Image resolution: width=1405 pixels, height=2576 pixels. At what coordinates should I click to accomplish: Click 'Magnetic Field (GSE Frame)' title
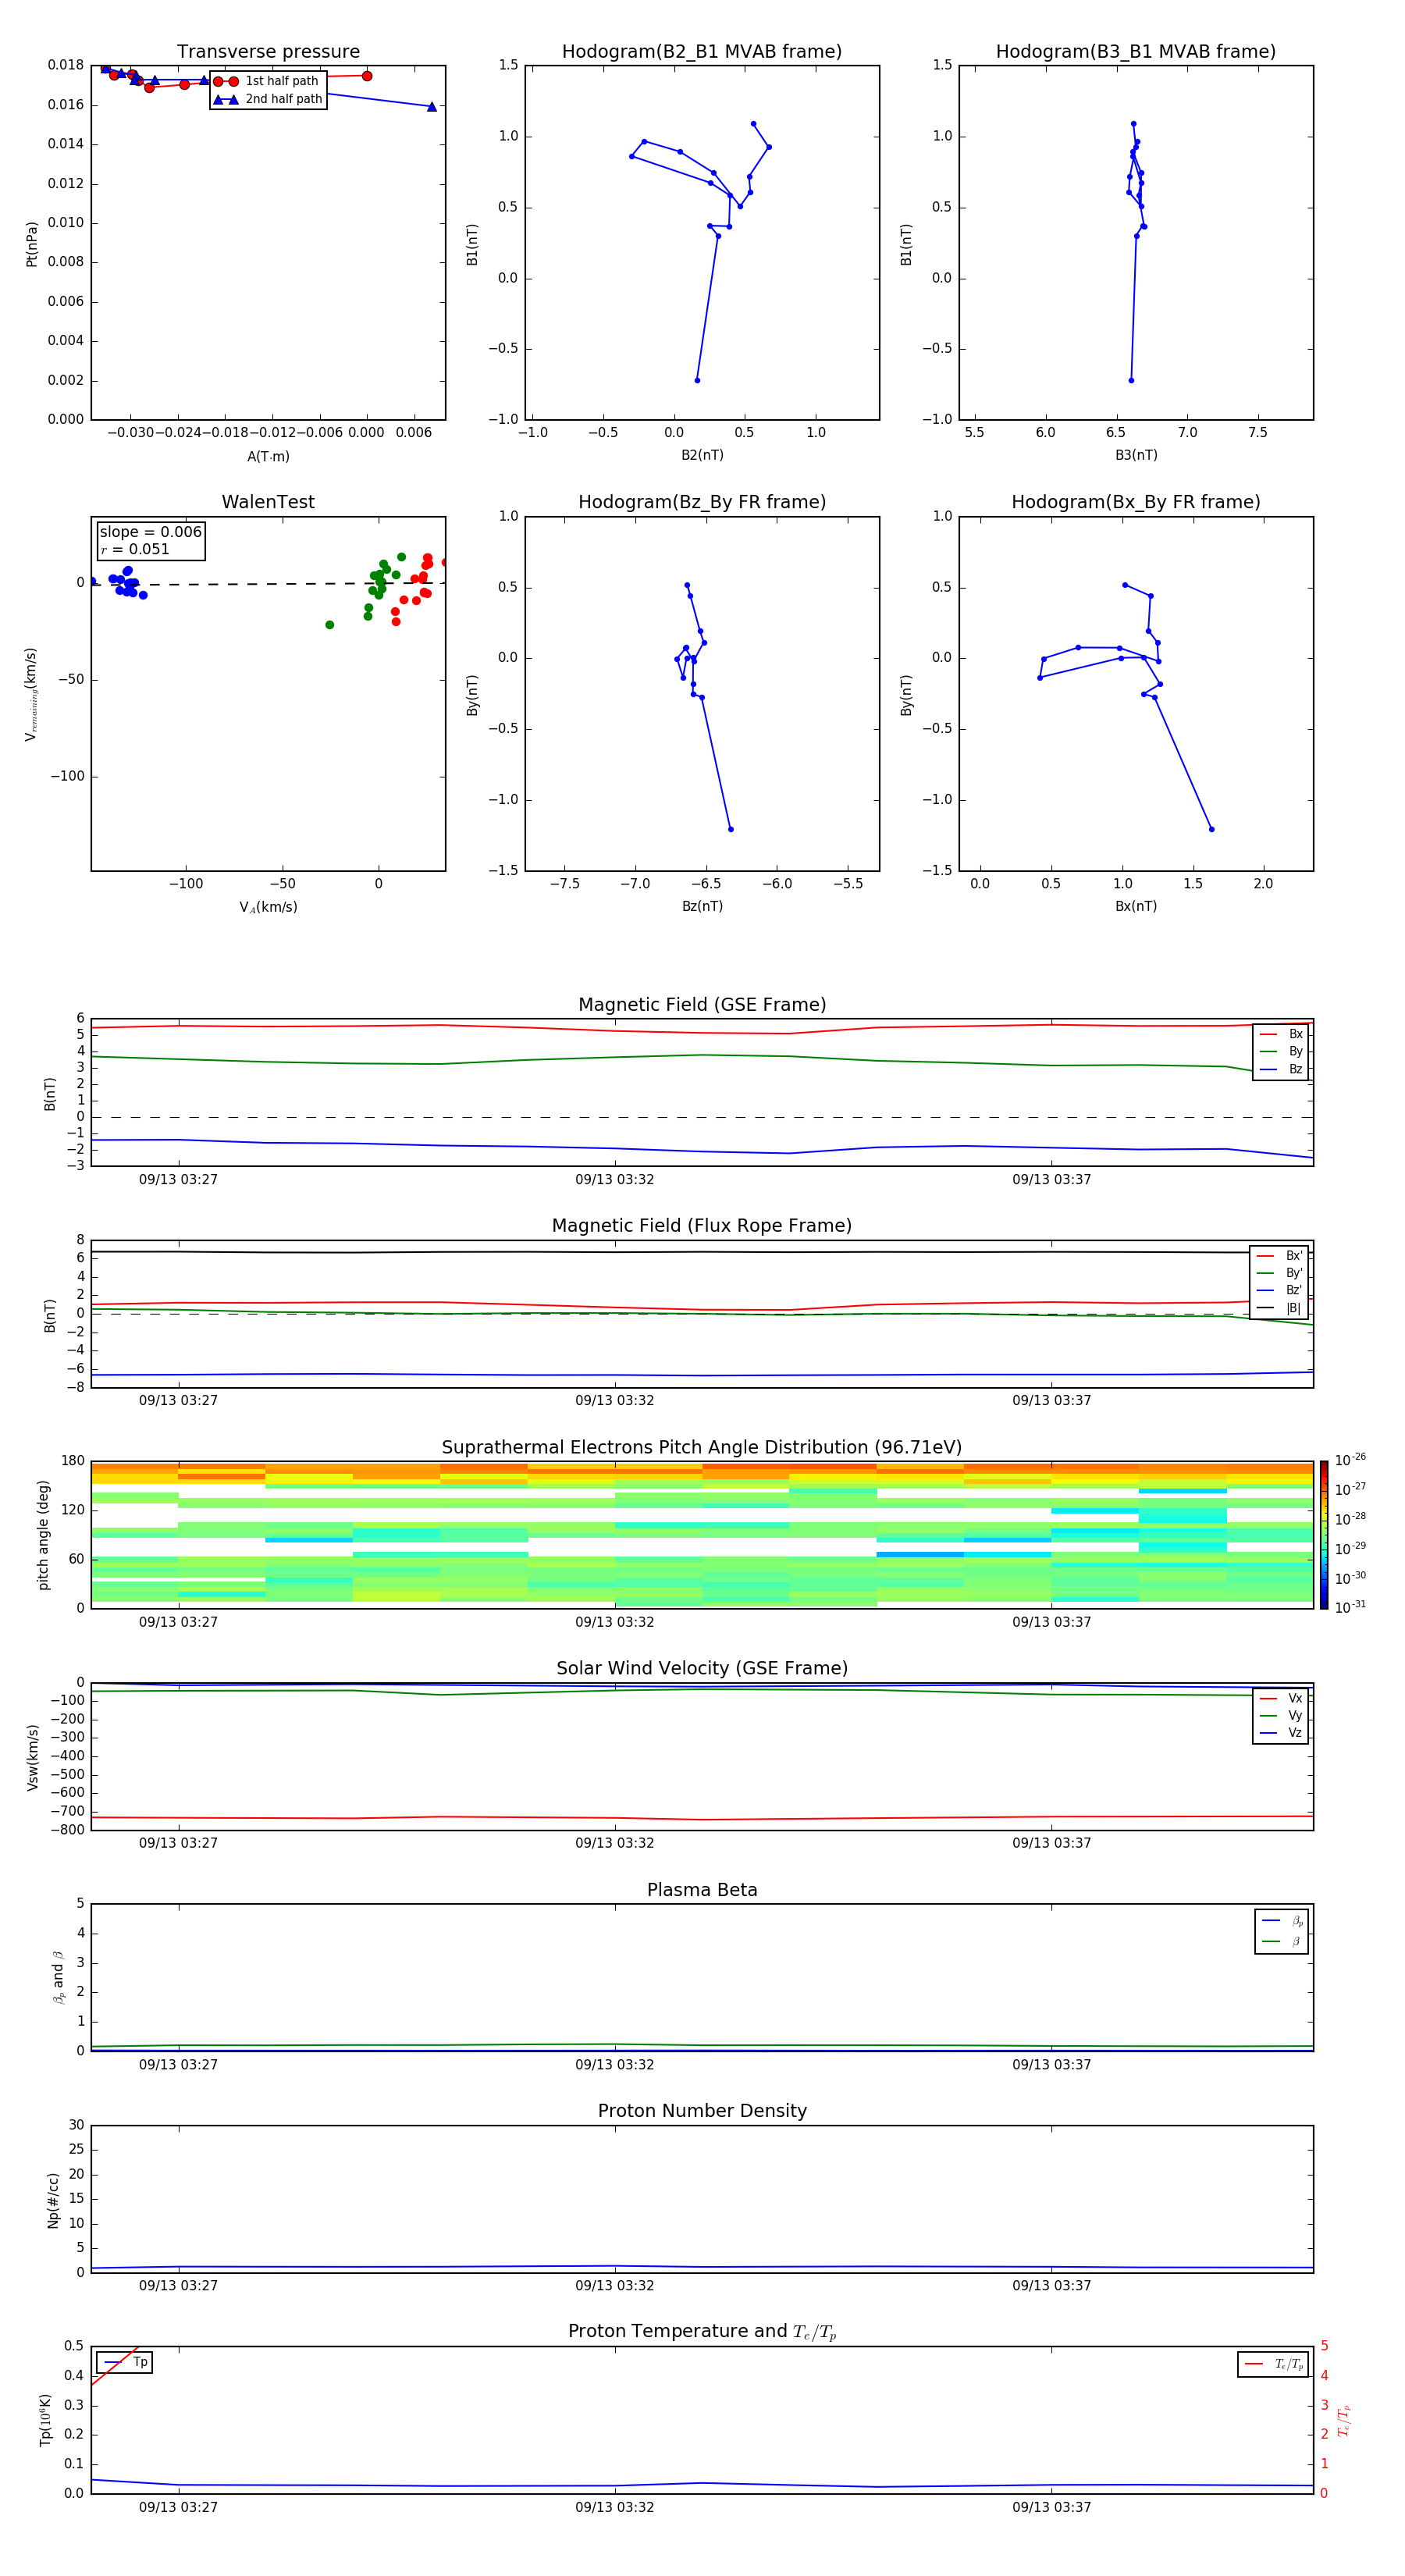[x=702, y=1004]
